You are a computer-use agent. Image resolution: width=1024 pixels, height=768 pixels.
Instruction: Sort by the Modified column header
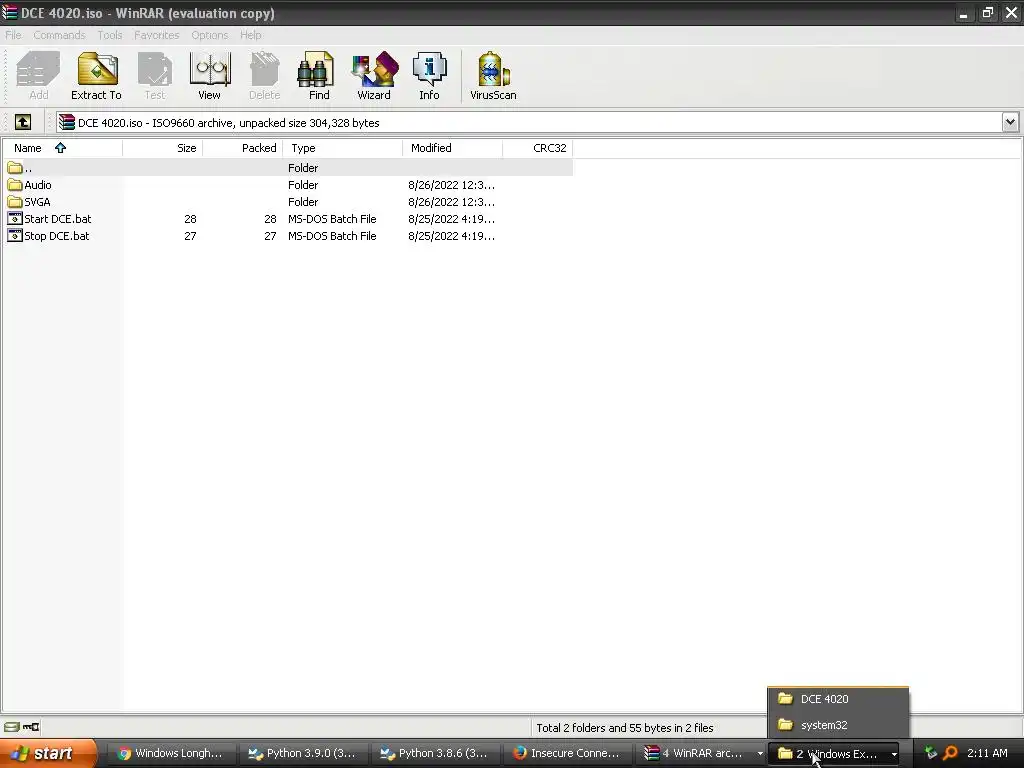[453, 148]
